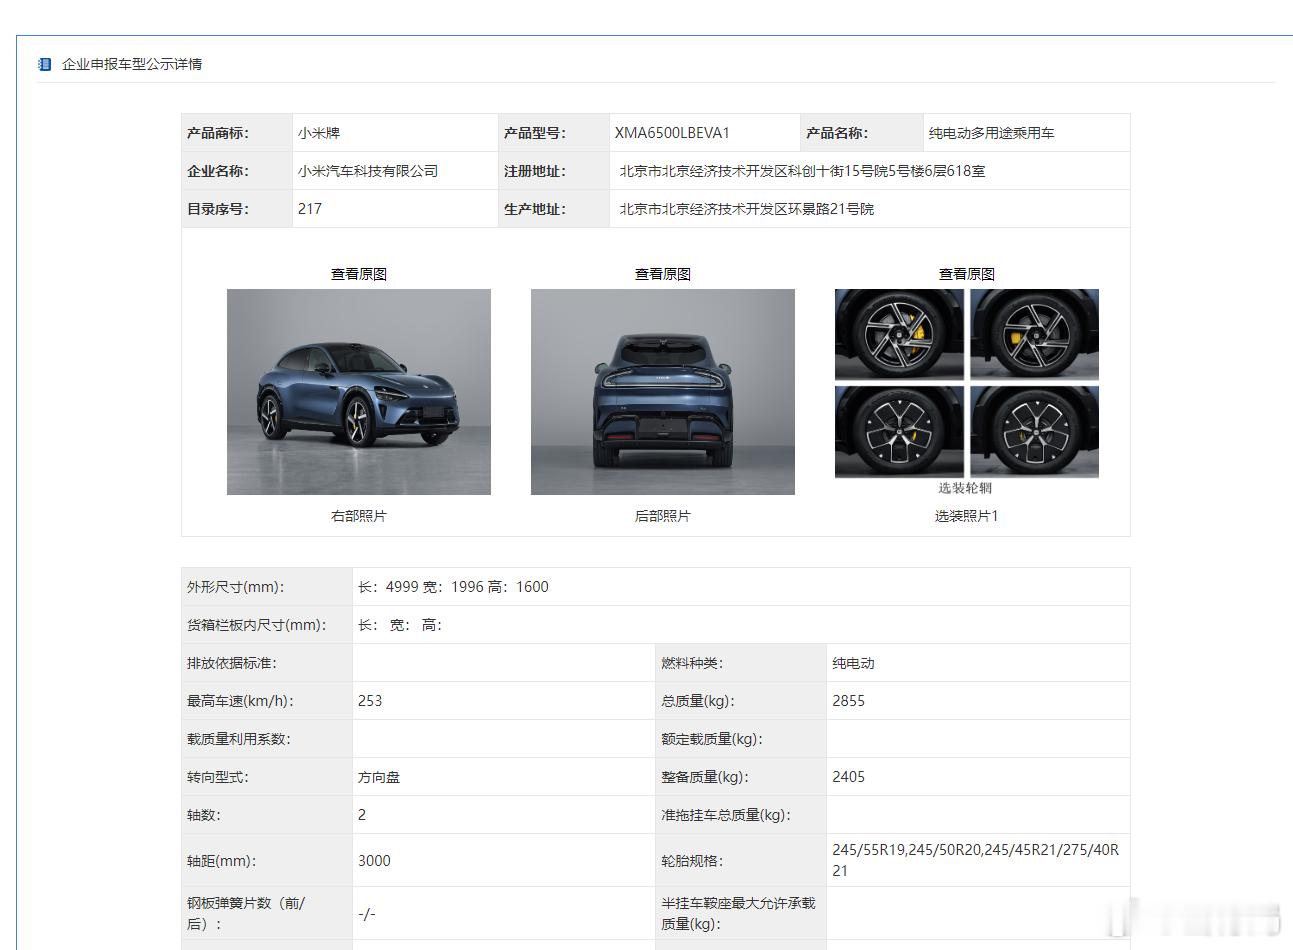Select company name 小米汽车科技有限公司
The height and width of the screenshot is (950, 1293).
368,171
